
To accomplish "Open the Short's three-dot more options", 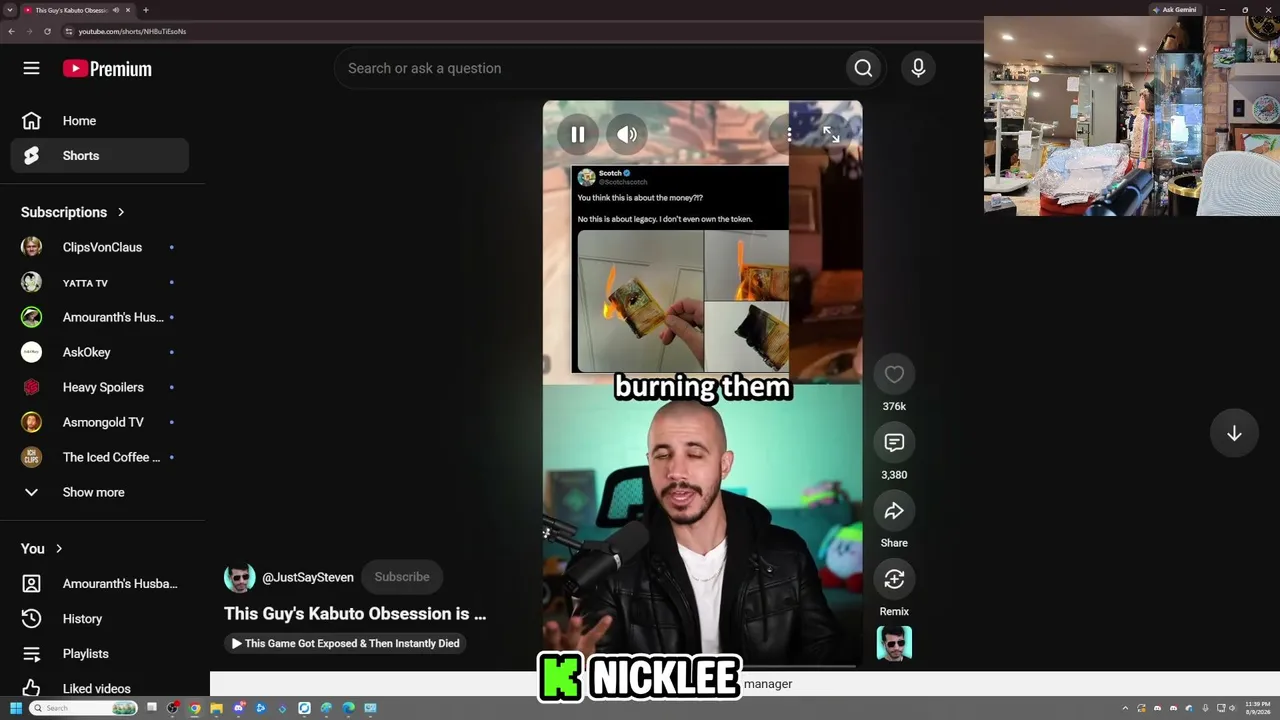I will 789,134.
